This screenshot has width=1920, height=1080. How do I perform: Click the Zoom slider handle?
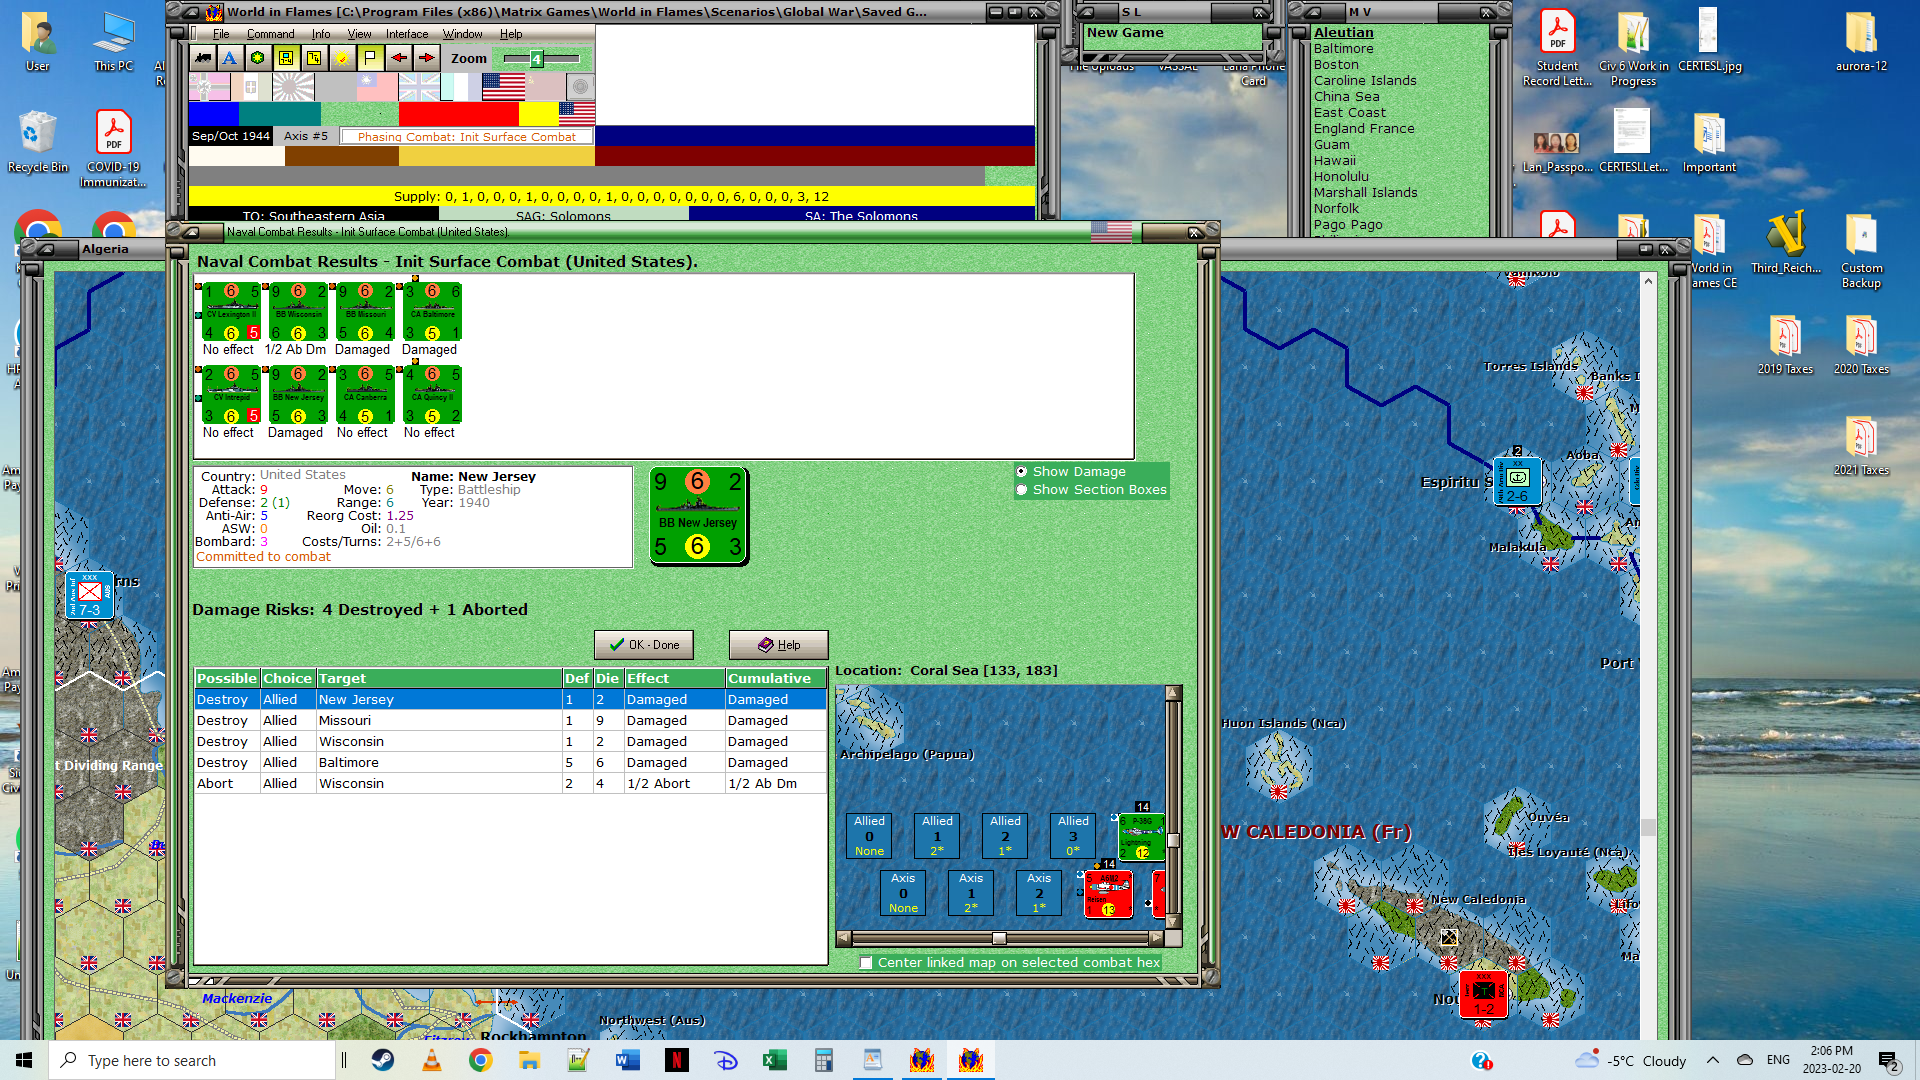[536, 59]
